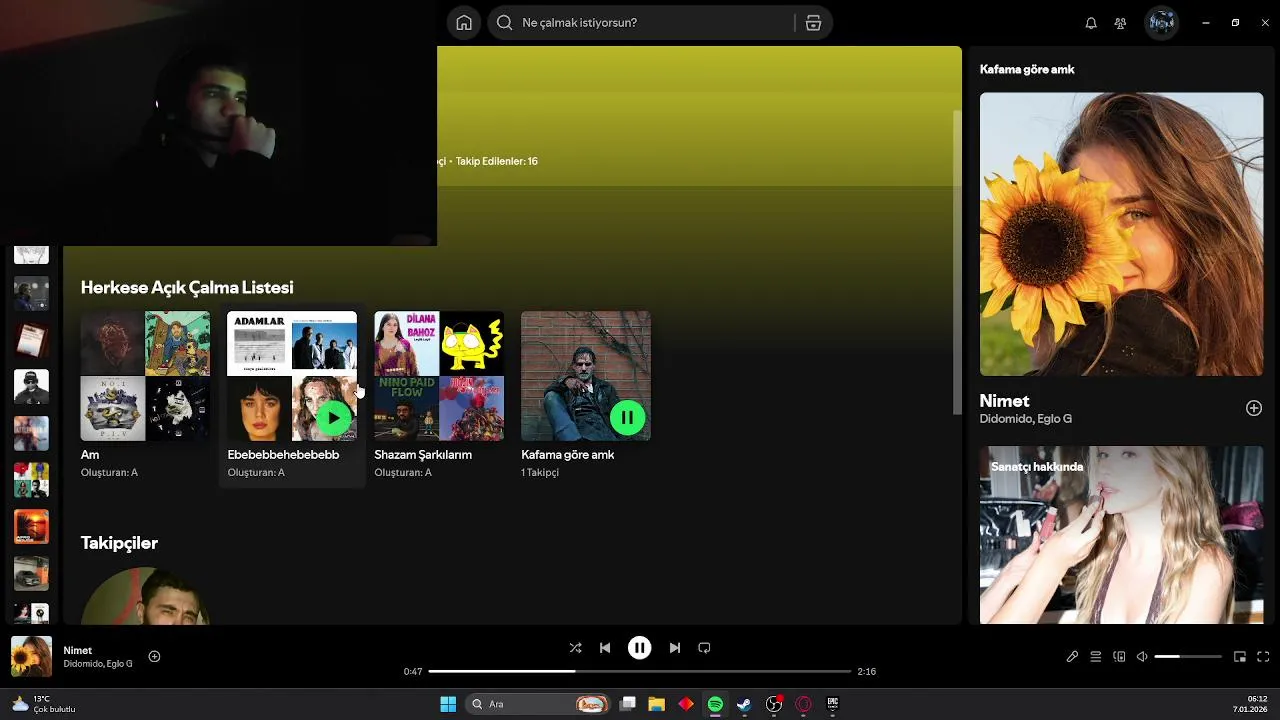
Task: Open Friend Activity icon
Action: pyautogui.click(x=1120, y=23)
